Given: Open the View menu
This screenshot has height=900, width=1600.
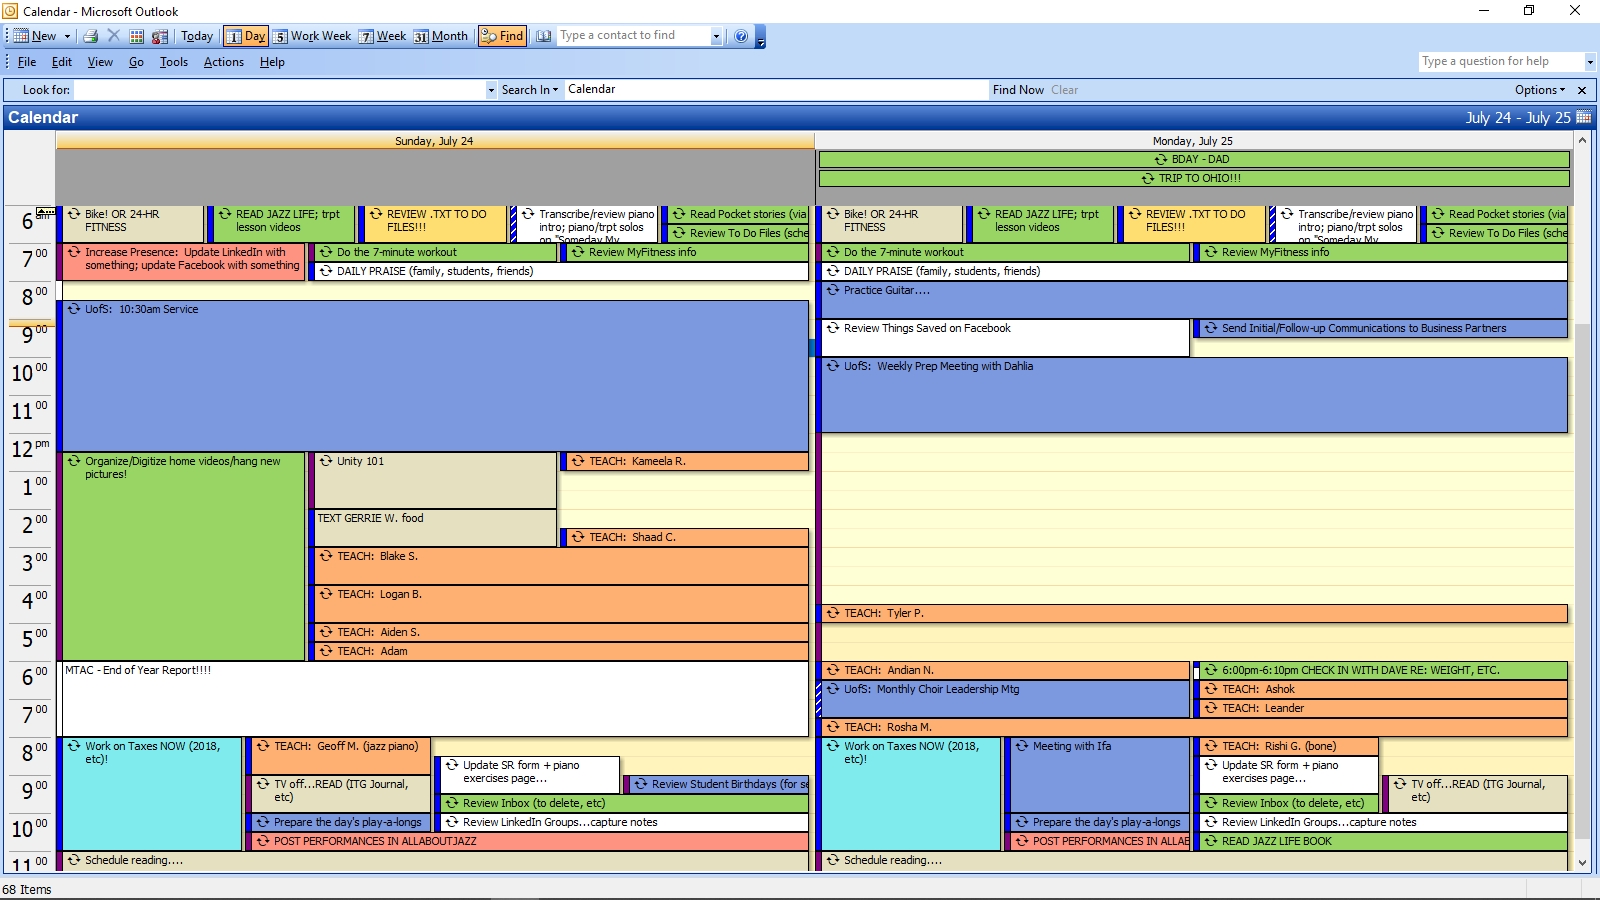Looking at the screenshot, I should point(100,62).
